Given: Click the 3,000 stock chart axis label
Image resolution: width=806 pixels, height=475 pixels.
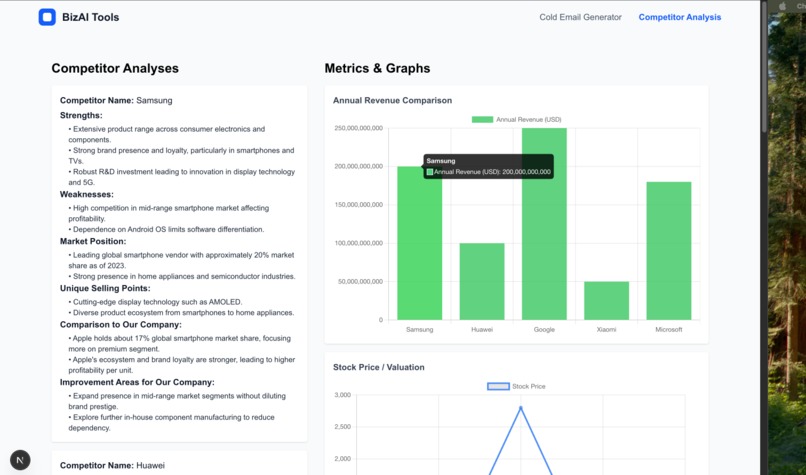Looking at the screenshot, I should click(x=342, y=395).
